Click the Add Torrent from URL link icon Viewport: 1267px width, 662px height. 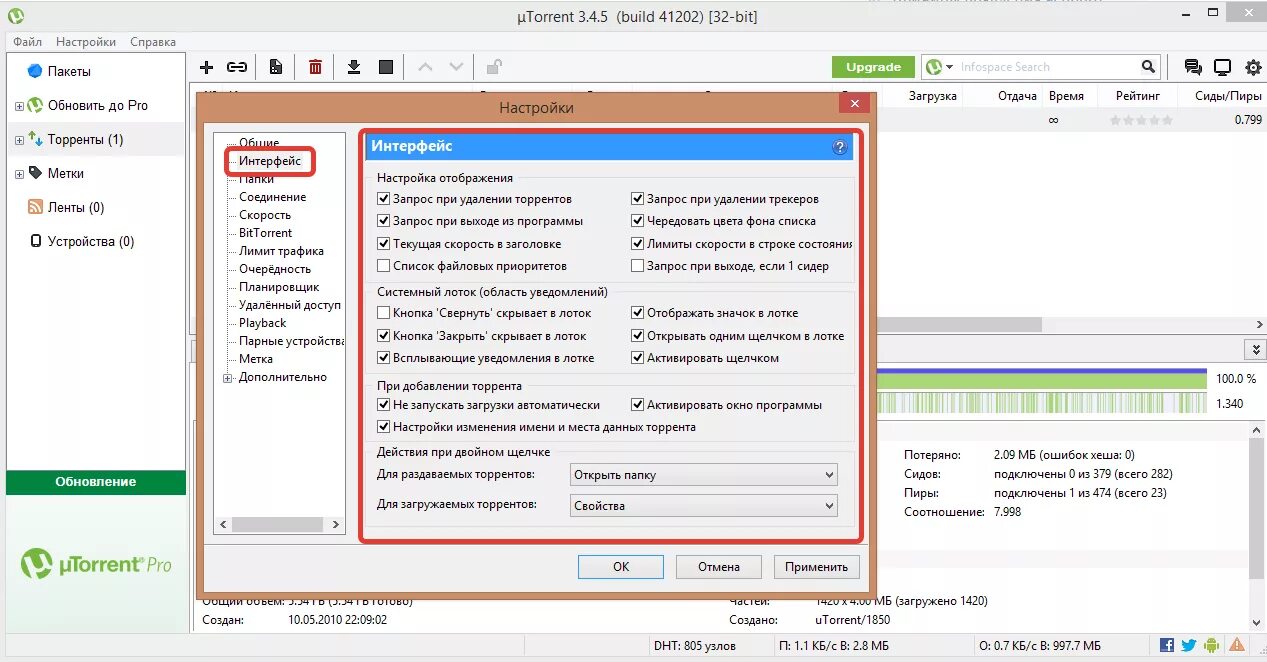click(237, 67)
